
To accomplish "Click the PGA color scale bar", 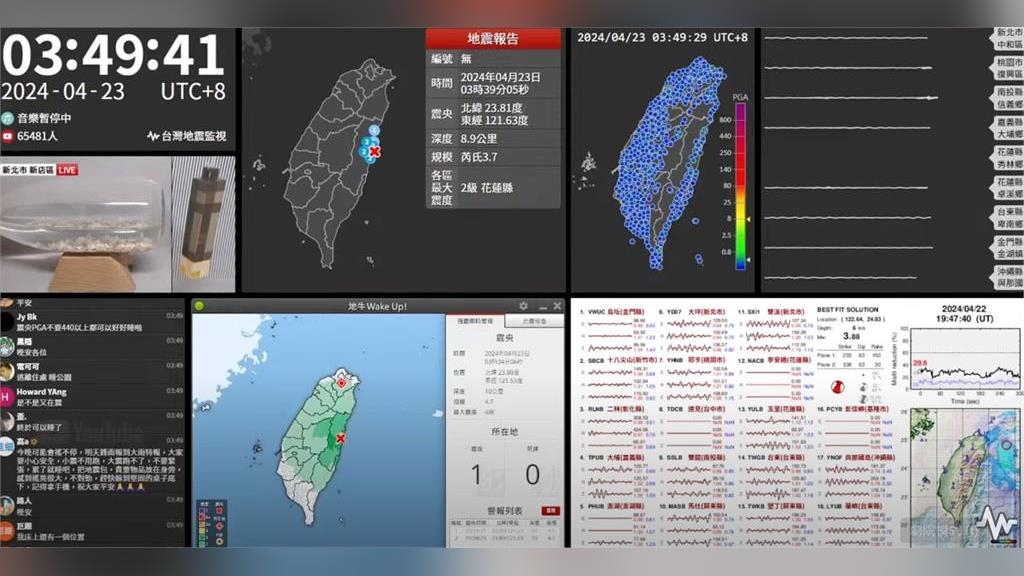I will coord(739,185).
